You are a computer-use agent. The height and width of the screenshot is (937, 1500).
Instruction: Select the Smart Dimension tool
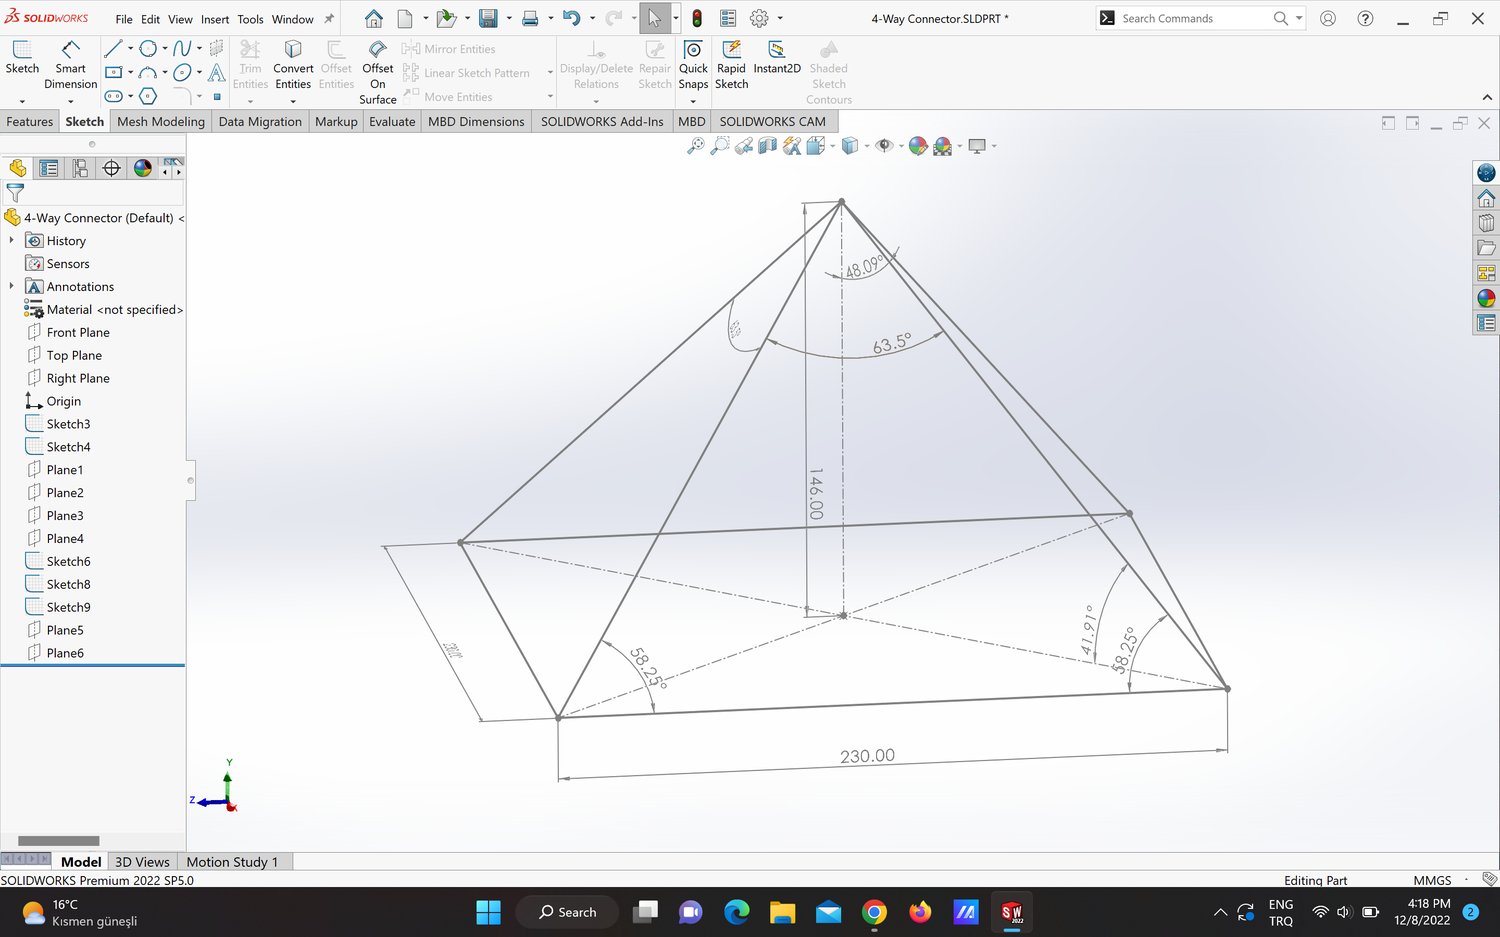[x=70, y=64]
